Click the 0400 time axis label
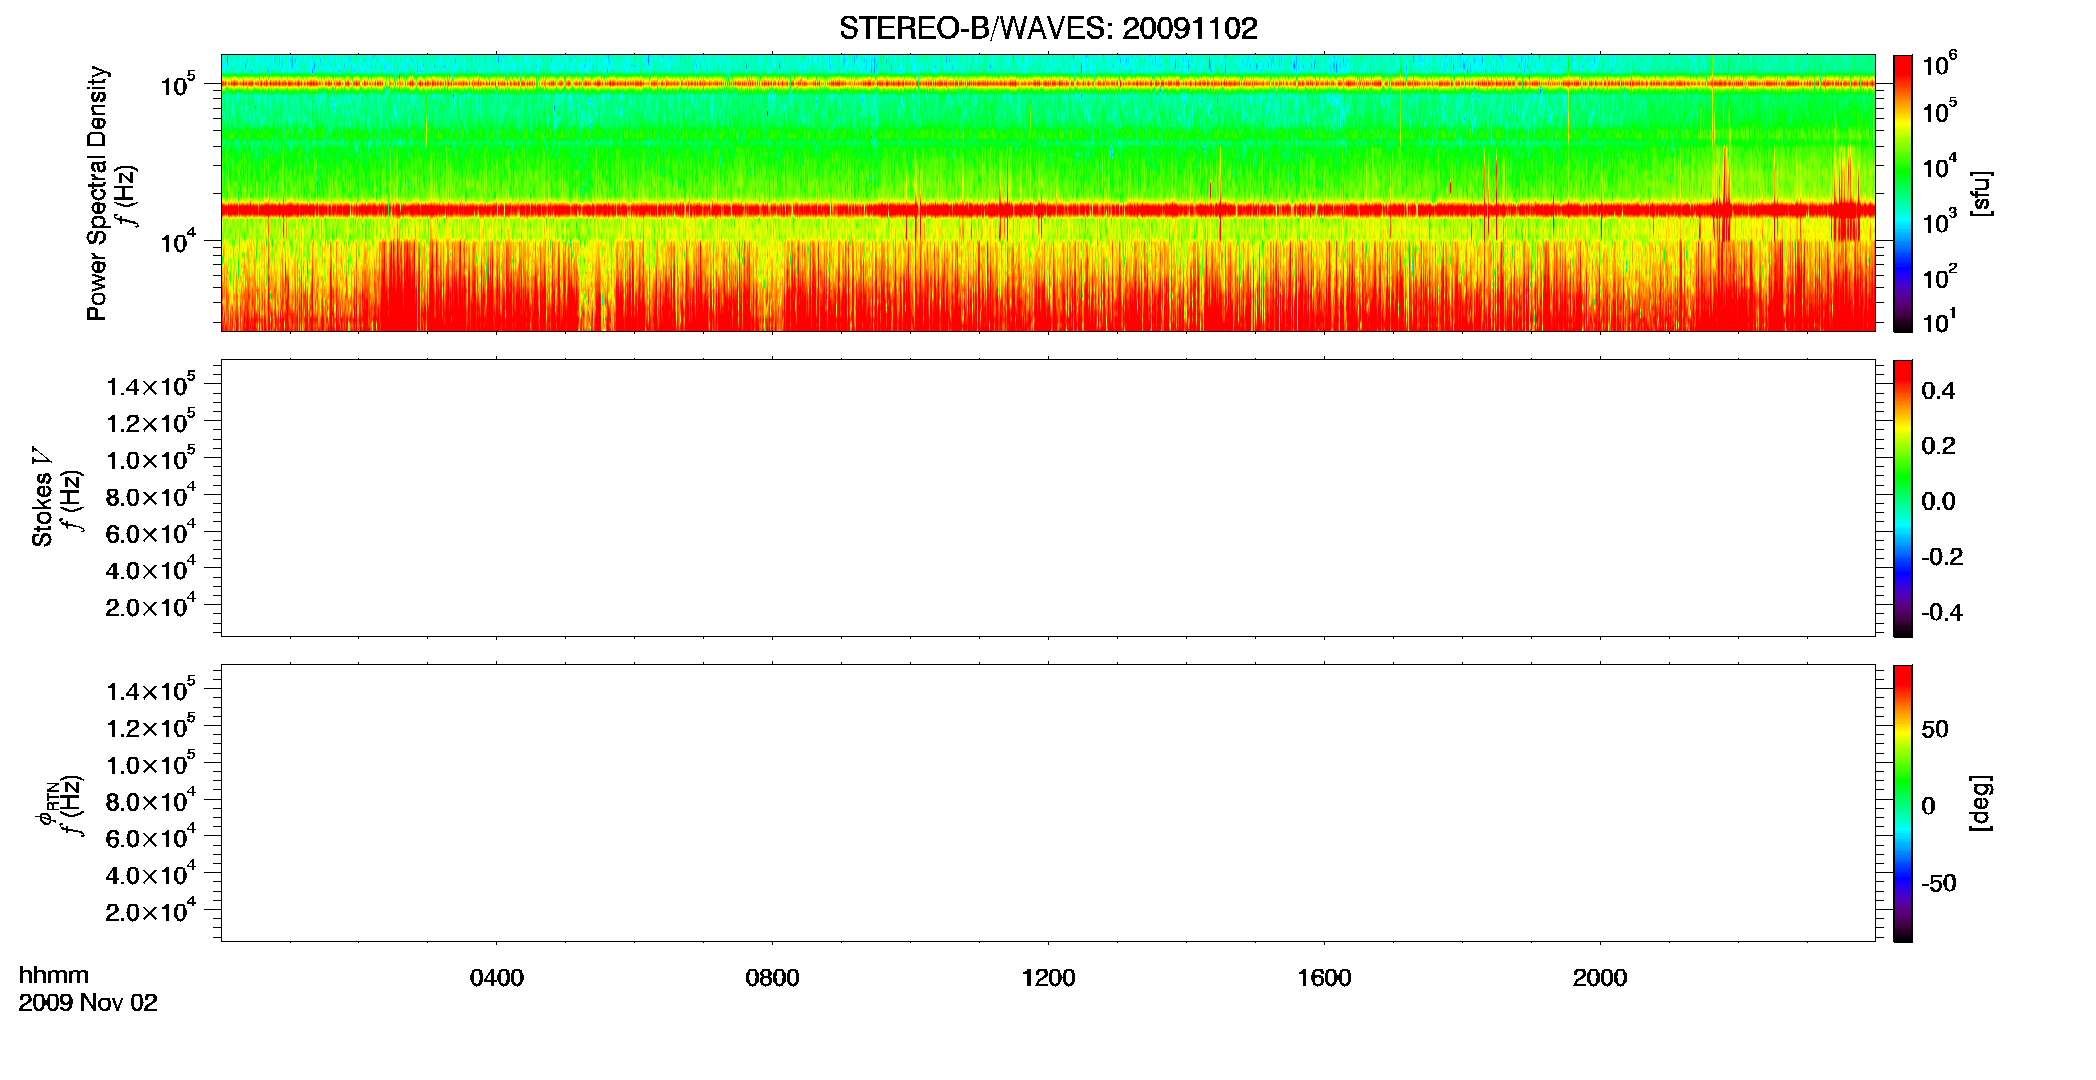 497,978
